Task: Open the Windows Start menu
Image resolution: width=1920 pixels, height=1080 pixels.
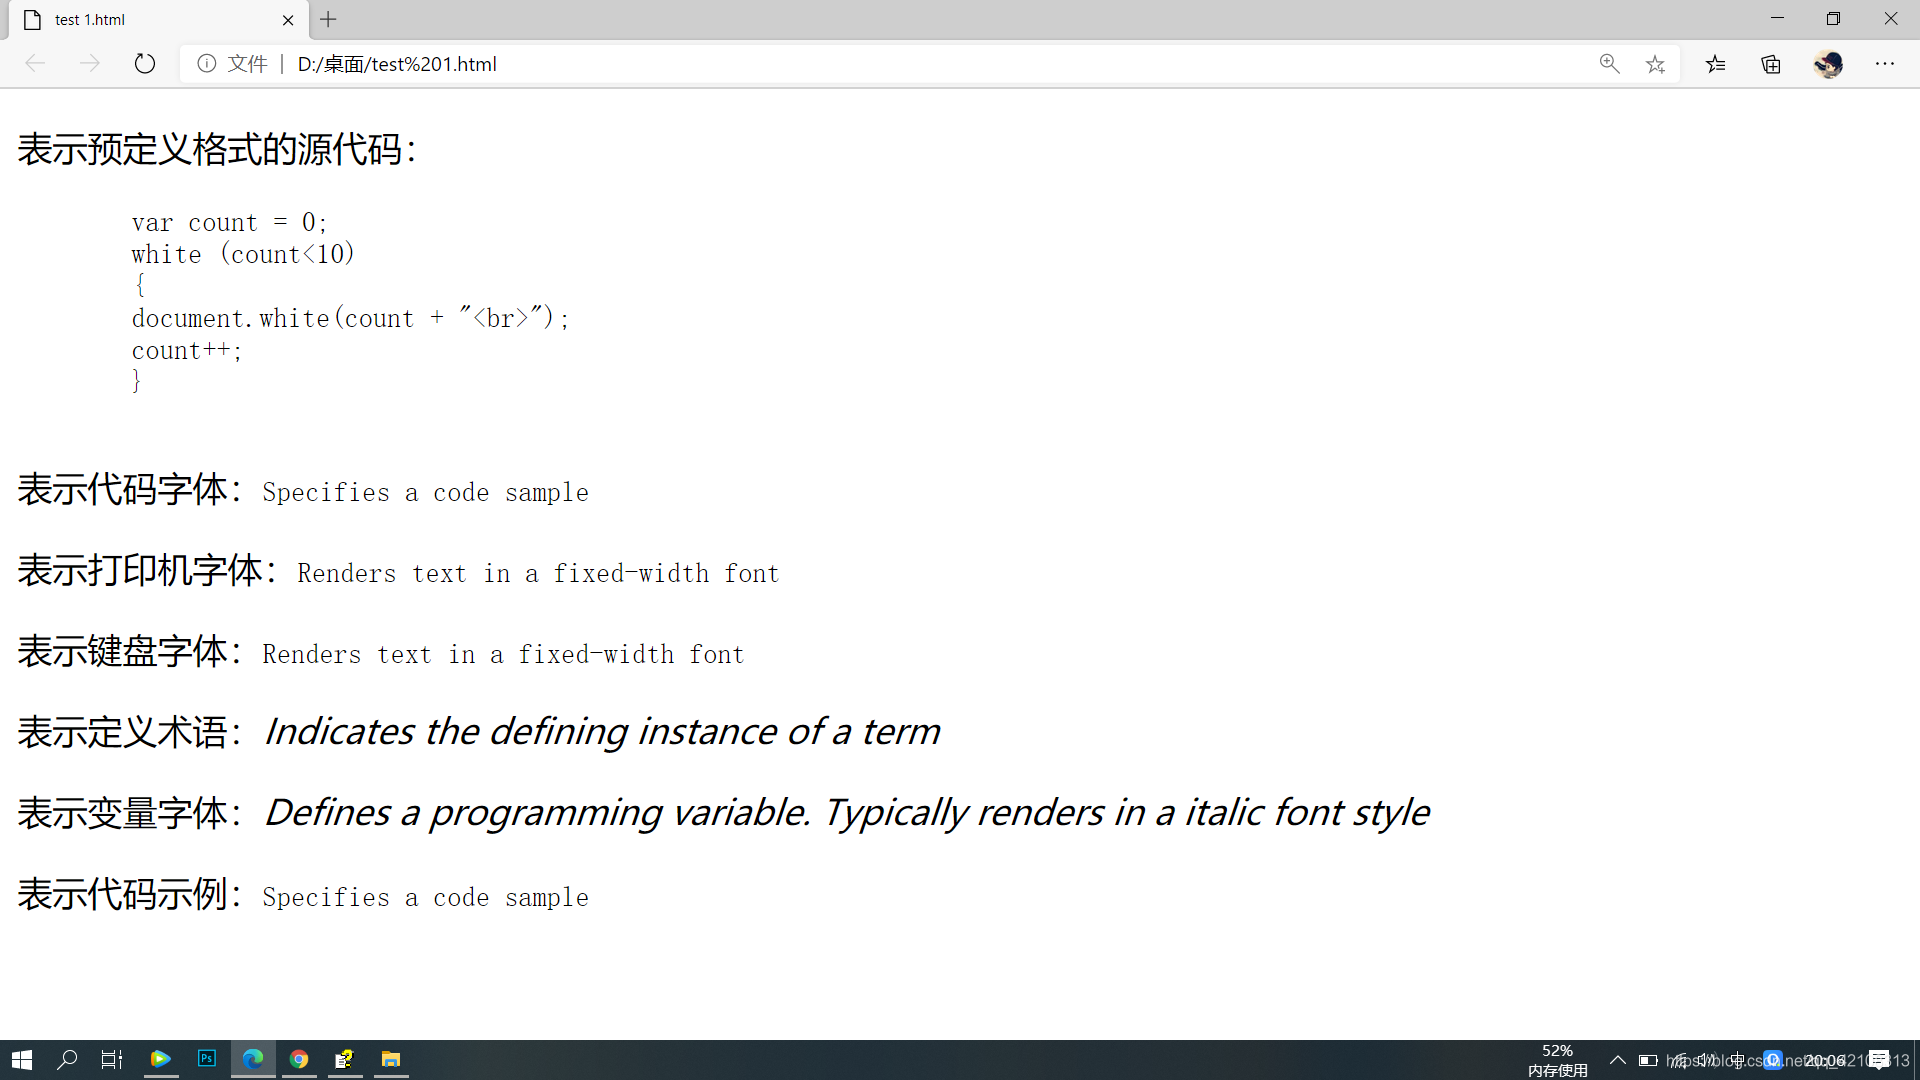Action: [x=22, y=1059]
